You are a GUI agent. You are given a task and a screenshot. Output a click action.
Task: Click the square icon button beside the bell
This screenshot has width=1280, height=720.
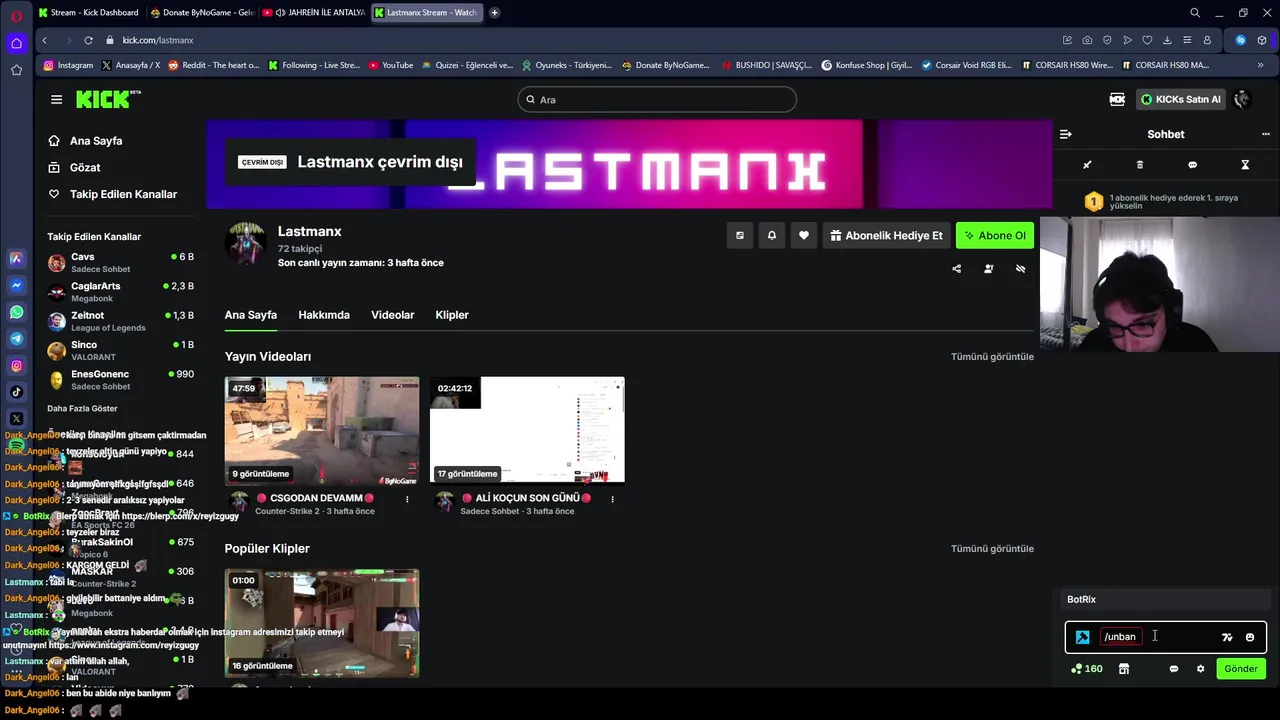(x=739, y=235)
